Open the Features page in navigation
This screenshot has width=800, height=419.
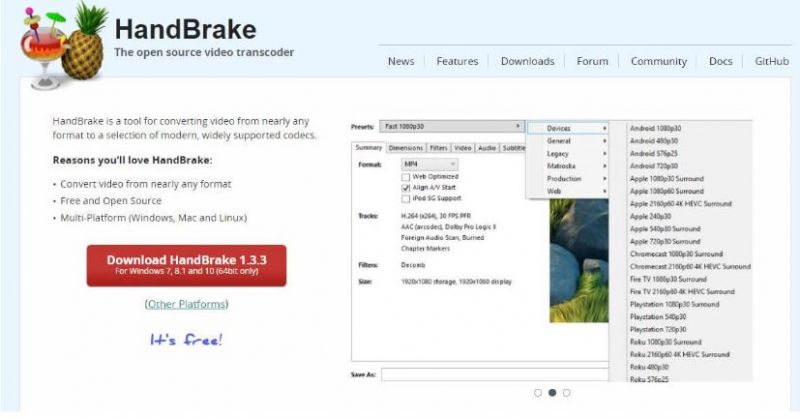(x=457, y=61)
